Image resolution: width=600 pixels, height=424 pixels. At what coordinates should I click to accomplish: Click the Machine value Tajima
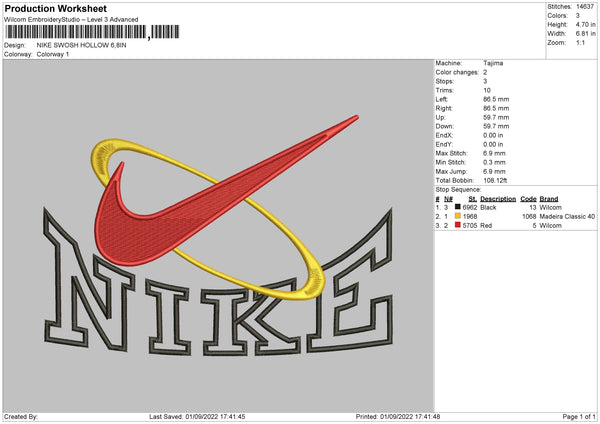(x=493, y=63)
